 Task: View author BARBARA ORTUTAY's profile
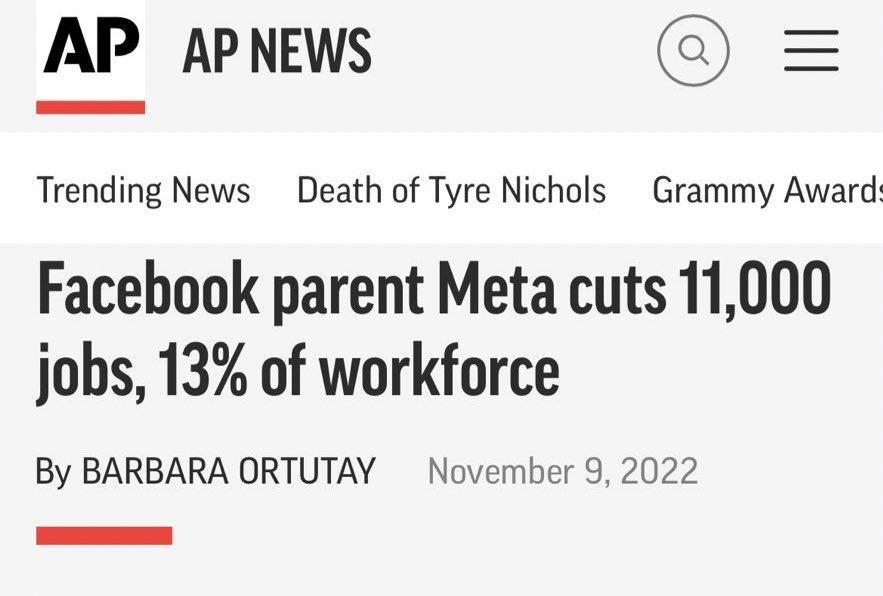point(228,468)
